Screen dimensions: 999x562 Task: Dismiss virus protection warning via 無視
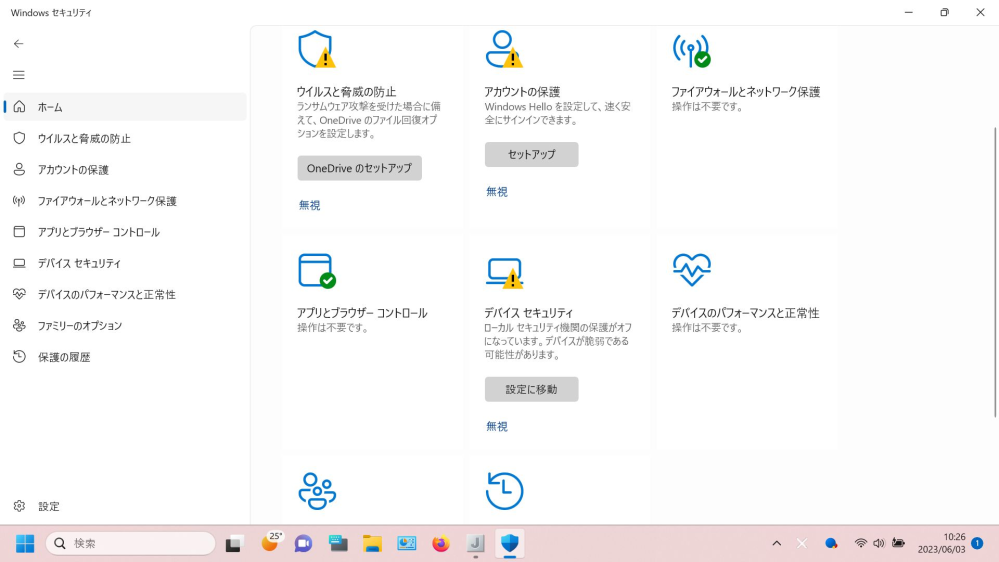tap(310, 205)
